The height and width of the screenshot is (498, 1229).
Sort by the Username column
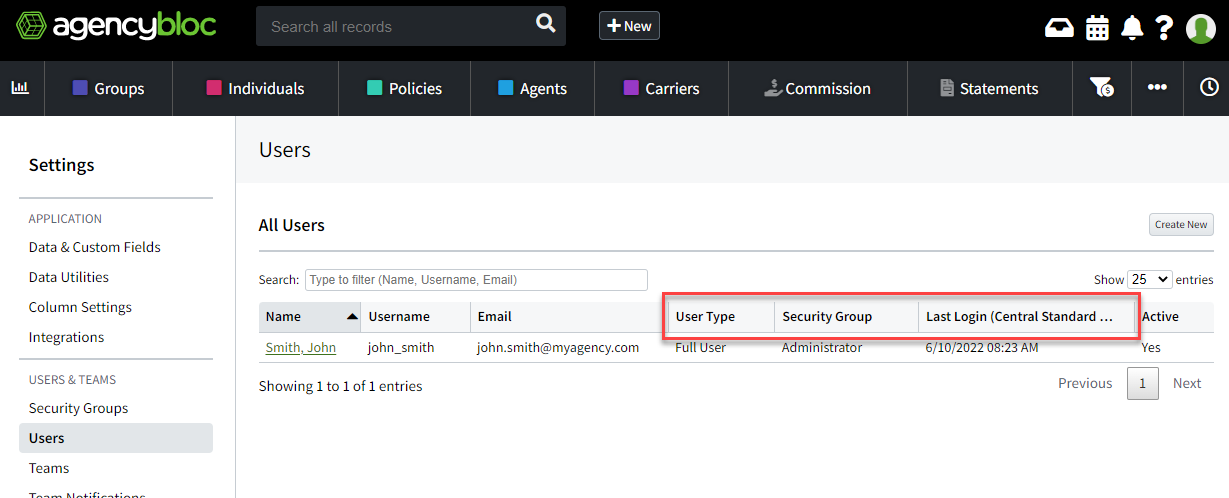pos(415,316)
